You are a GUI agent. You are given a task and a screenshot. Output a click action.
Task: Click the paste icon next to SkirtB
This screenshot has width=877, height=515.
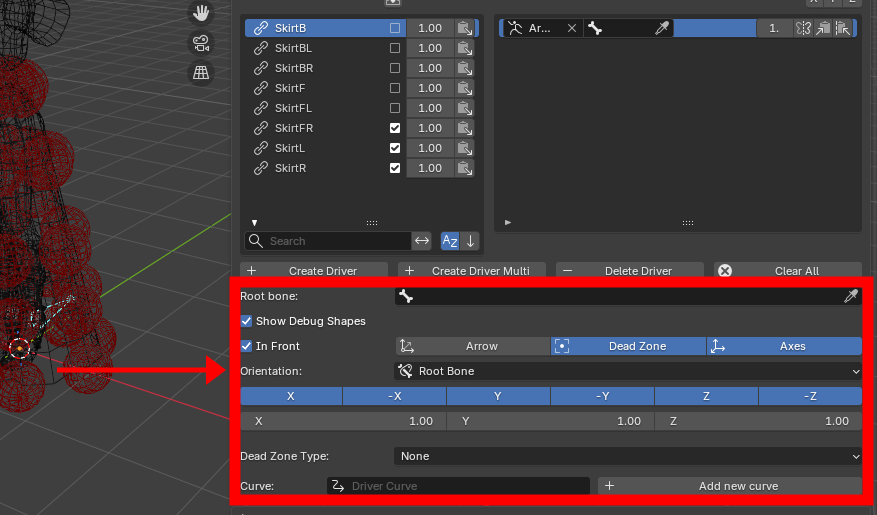pos(465,28)
